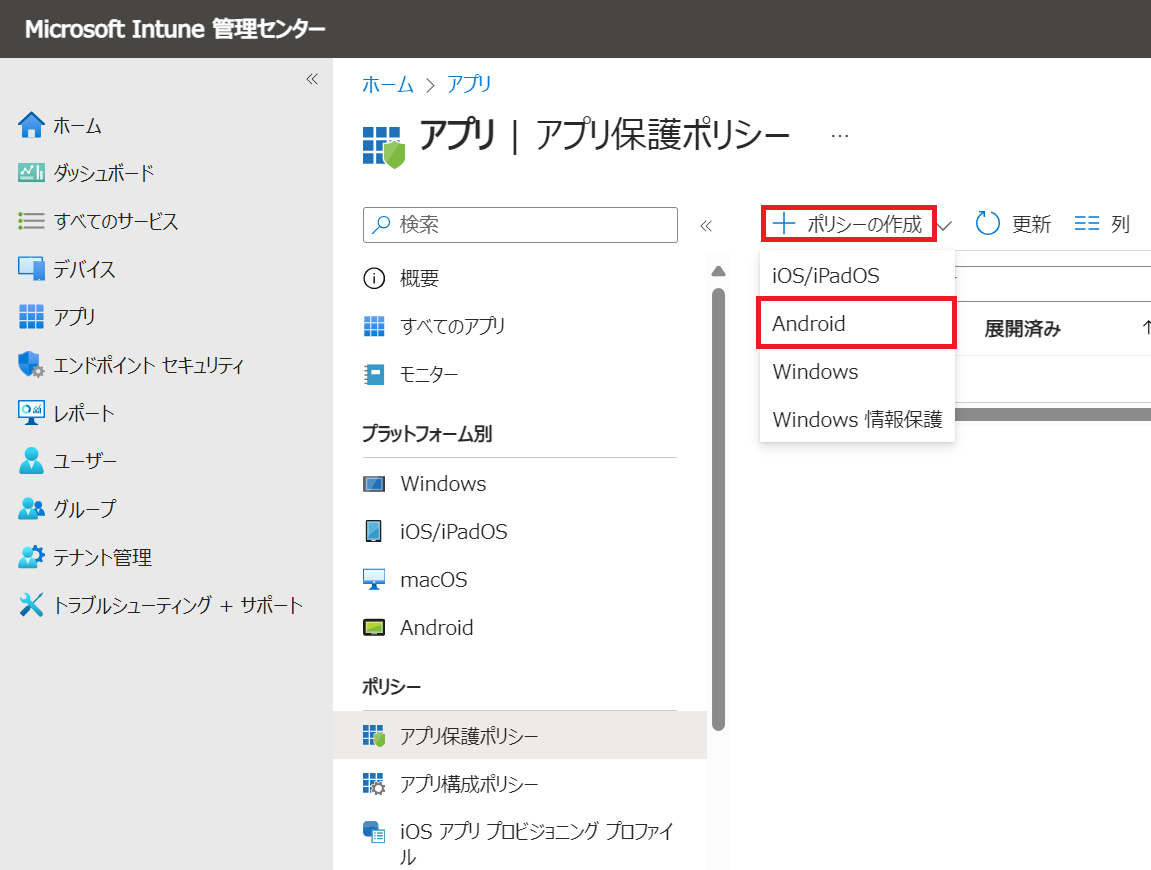Image resolution: width=1151 pixels, height=870 pixels.
Task: Click the 概要 text in the sub-menu
Action: coord(419,278)
